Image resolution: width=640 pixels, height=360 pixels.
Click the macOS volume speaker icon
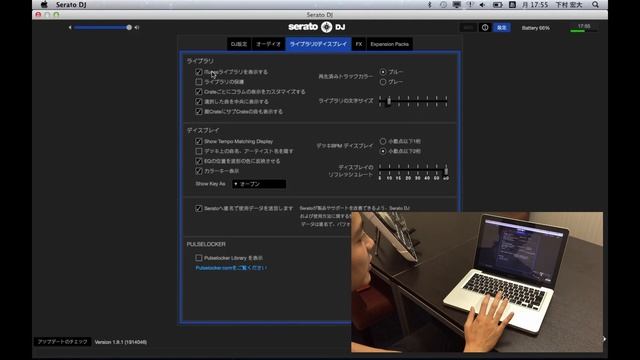click(483, 4)
